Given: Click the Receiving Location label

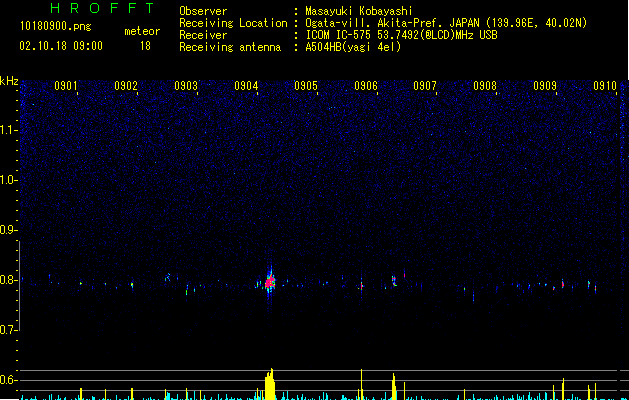Looking at the screenshot, I should [233, 23].
